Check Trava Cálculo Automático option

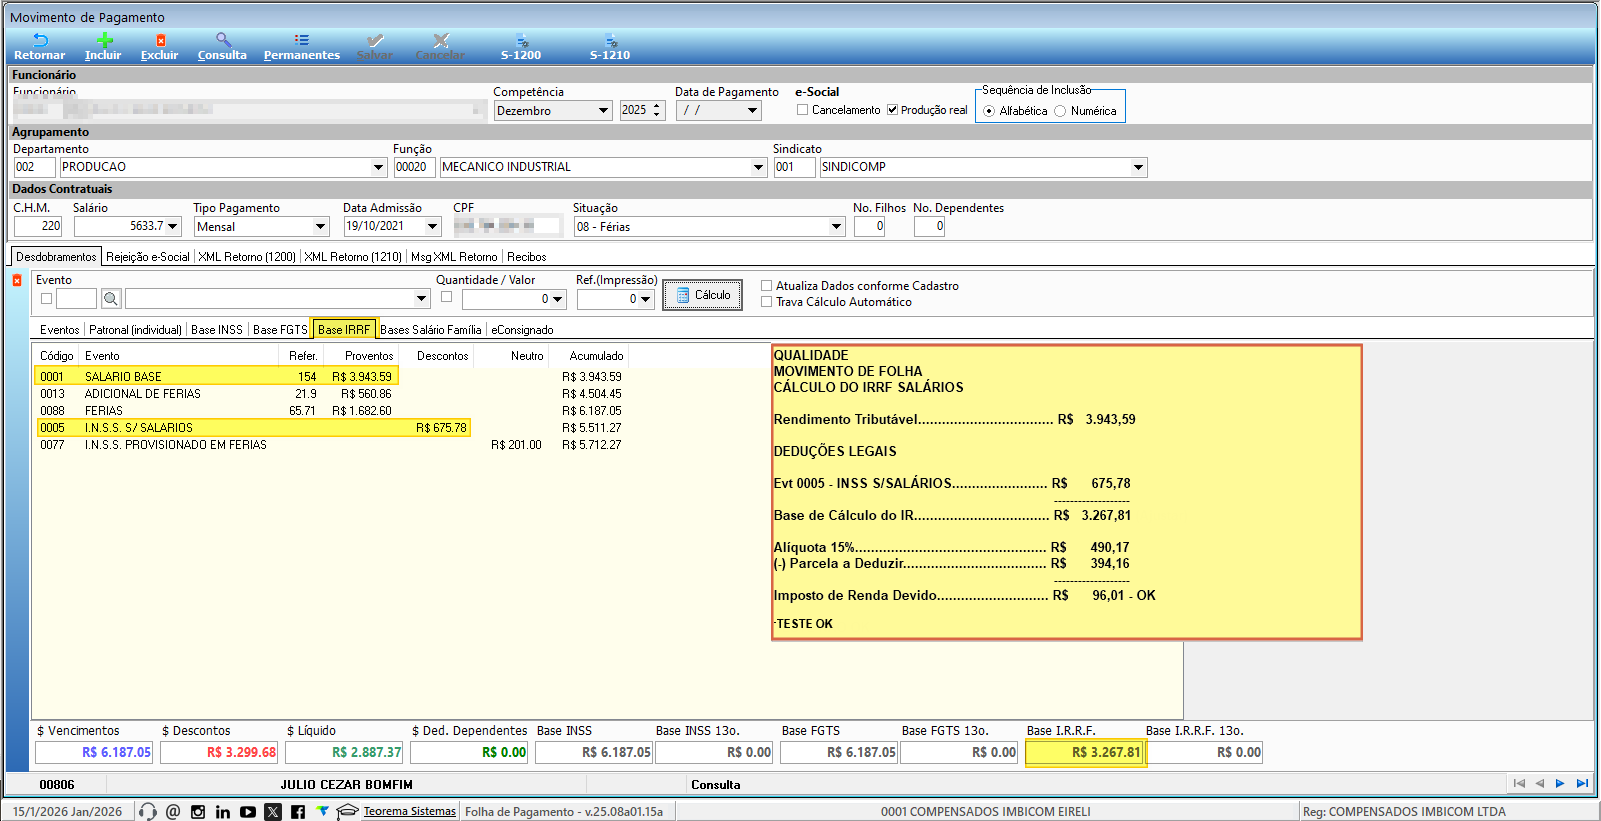767,302
